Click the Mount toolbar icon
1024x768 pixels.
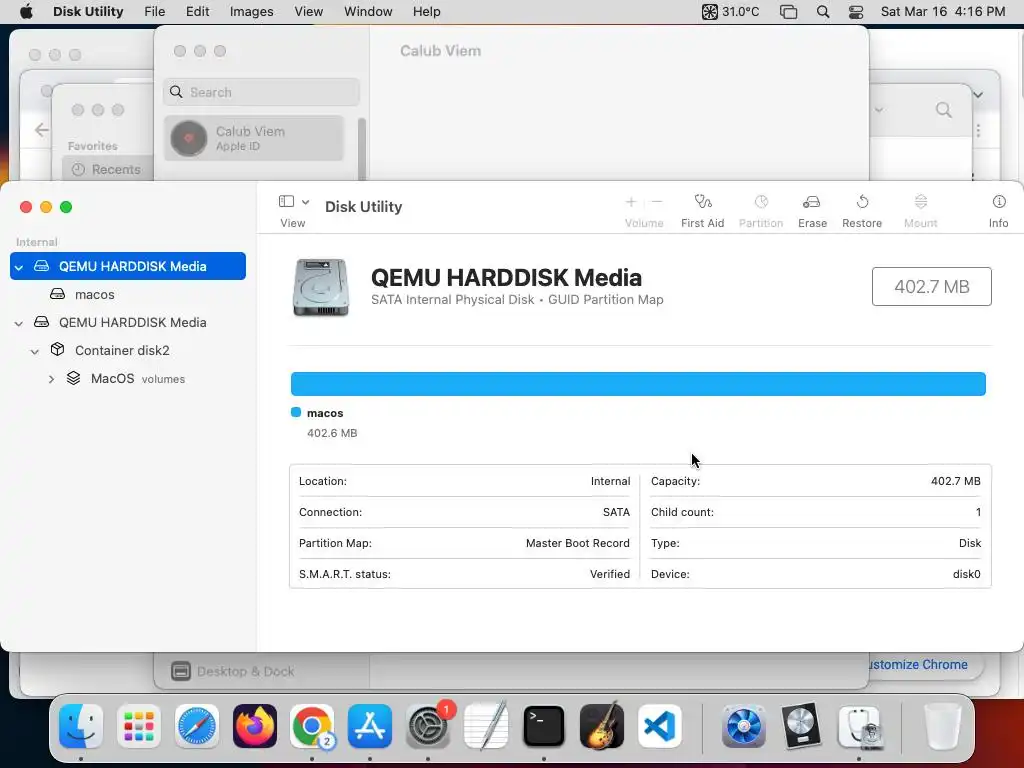(921, 202)
